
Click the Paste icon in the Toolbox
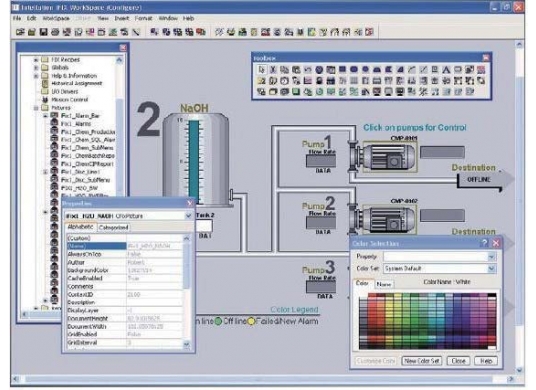click(296, 70)
